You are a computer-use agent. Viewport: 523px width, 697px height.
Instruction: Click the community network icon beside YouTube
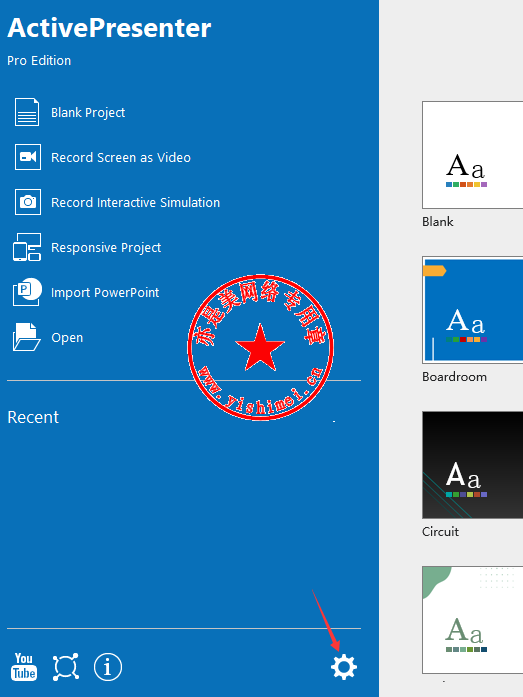pyautogui.click(x=66, y=667)
